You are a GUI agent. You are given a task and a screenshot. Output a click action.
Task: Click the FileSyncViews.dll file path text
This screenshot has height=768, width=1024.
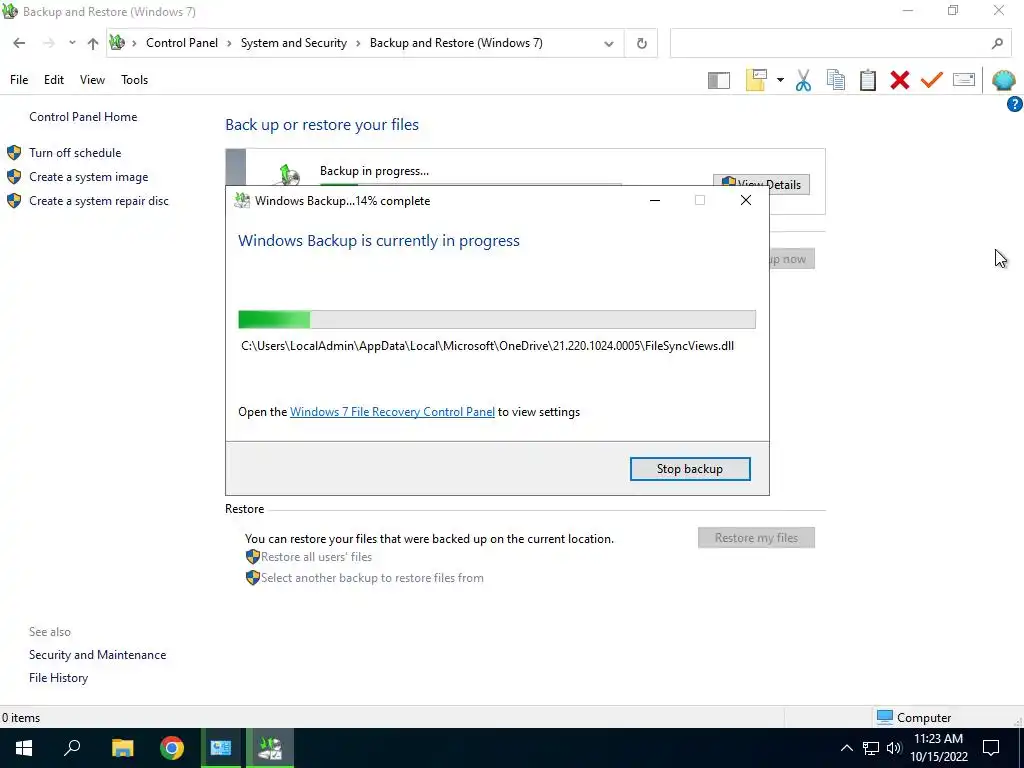click(487, 346)
